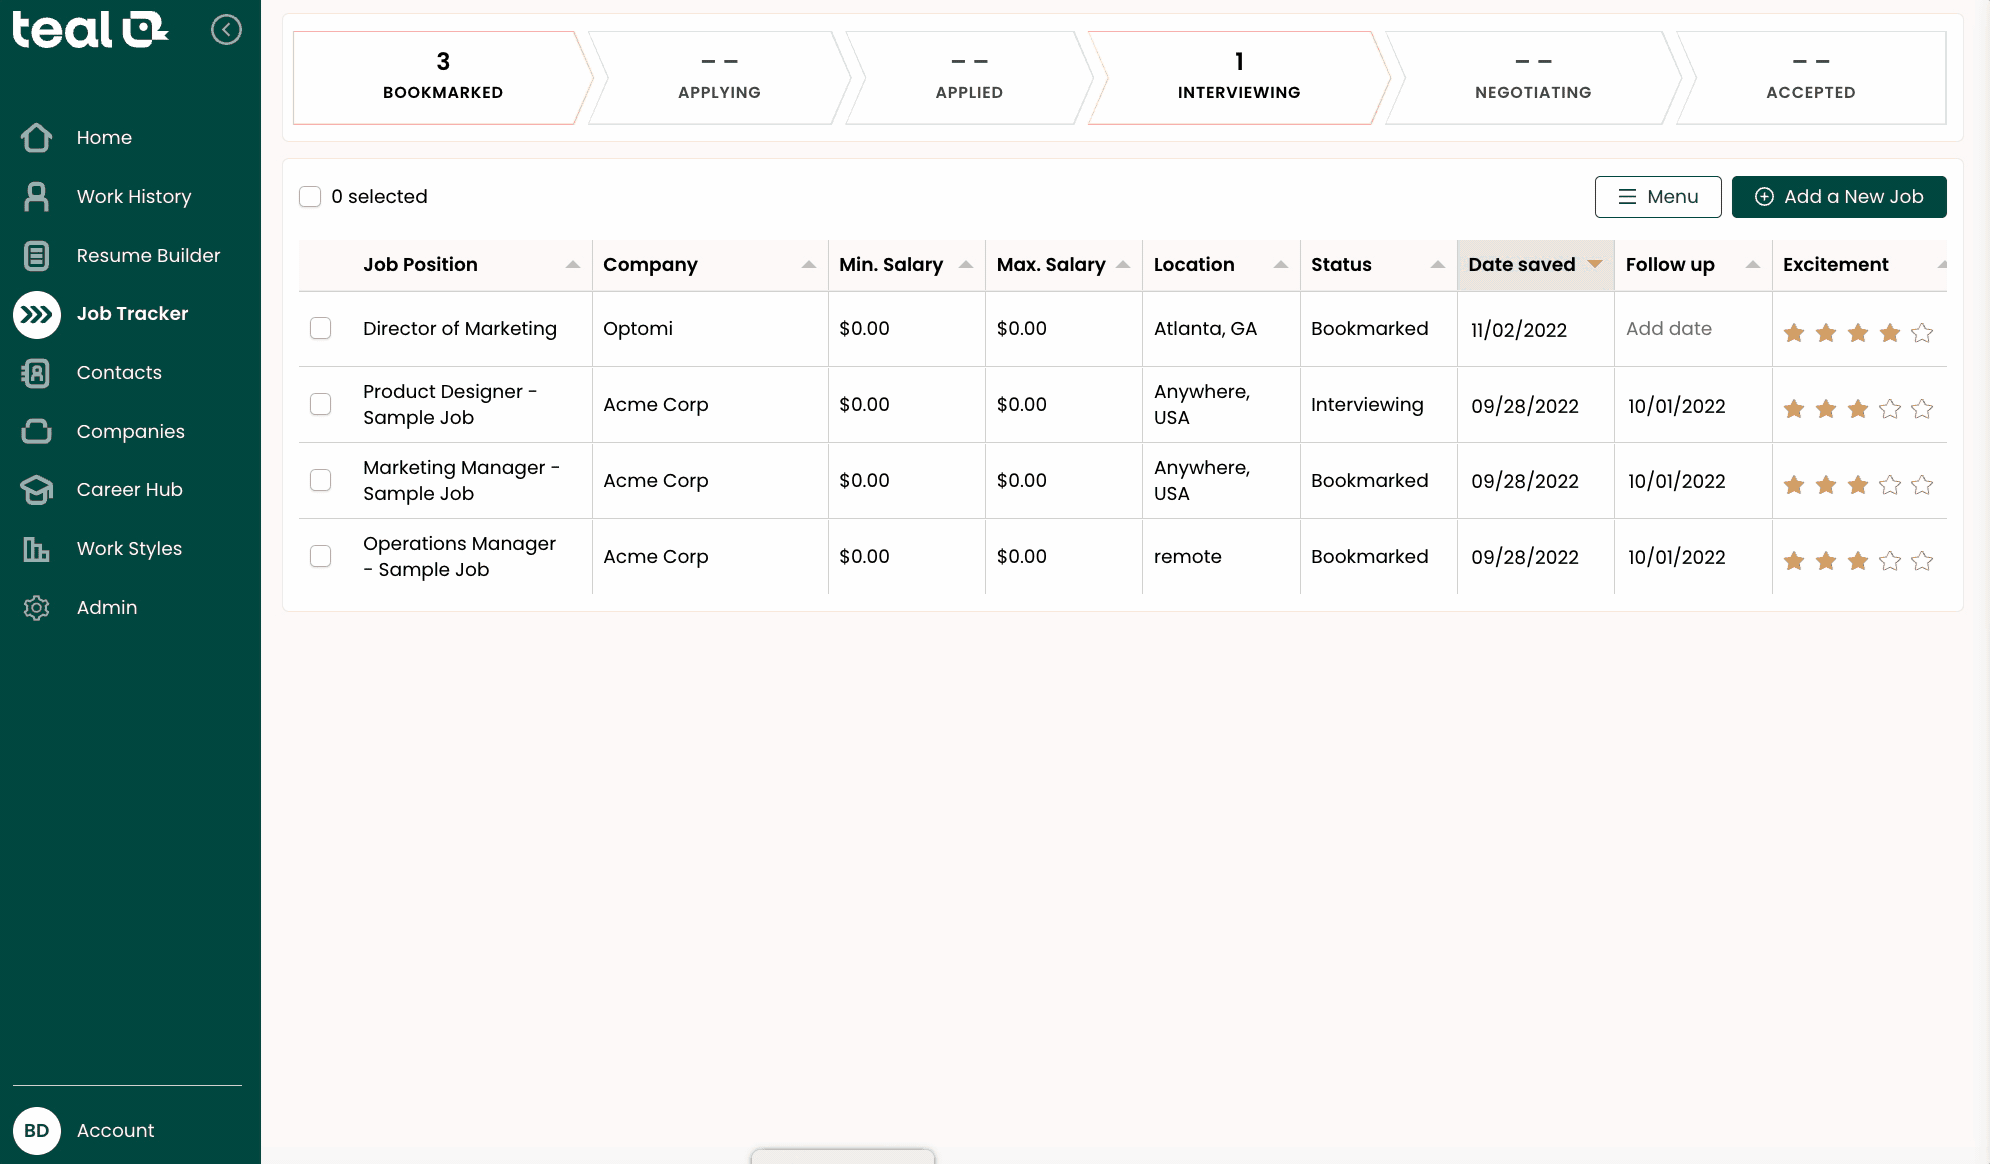
Task: Set four stars for Product Designer job
Action: click(x=1890, y=409)
